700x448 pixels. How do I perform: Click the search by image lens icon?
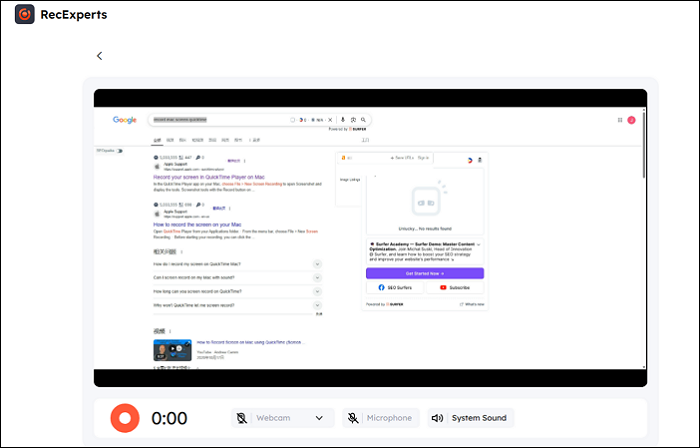pyautogui.click(x=353, y=120)
